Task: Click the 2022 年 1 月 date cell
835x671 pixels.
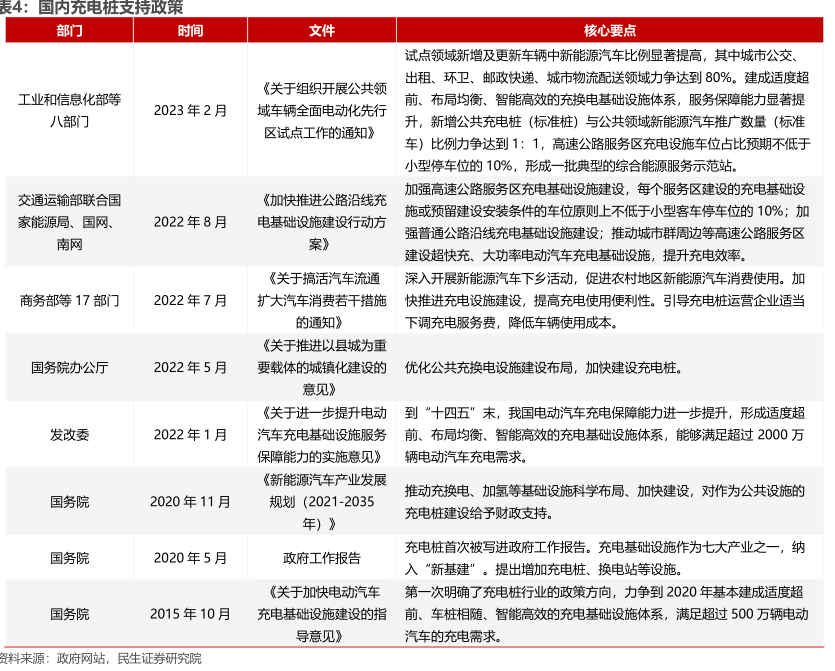Action: pos(190,434)
